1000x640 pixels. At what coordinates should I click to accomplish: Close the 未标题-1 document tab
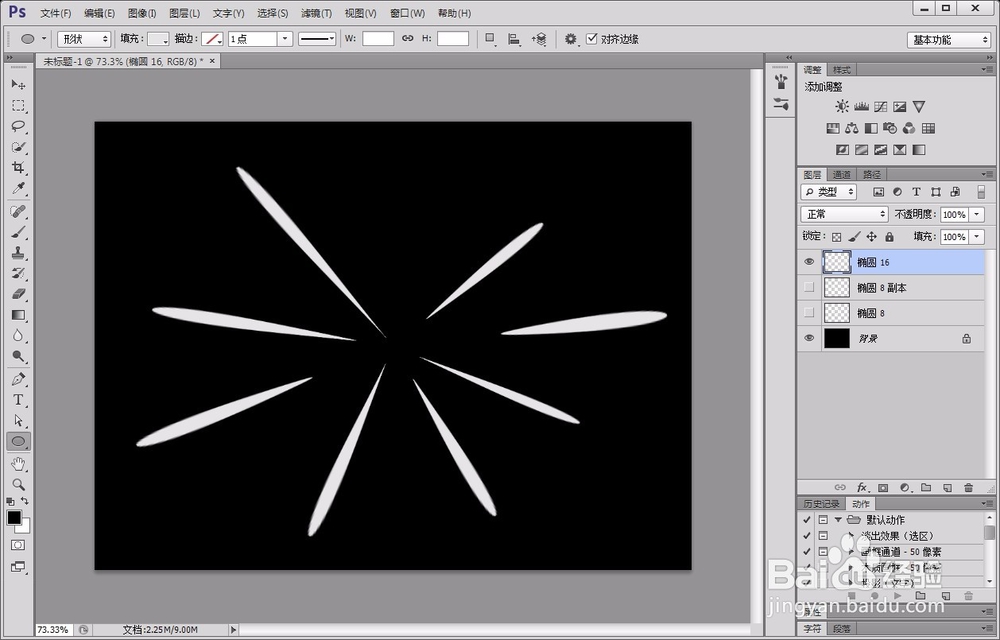[212, 61]
